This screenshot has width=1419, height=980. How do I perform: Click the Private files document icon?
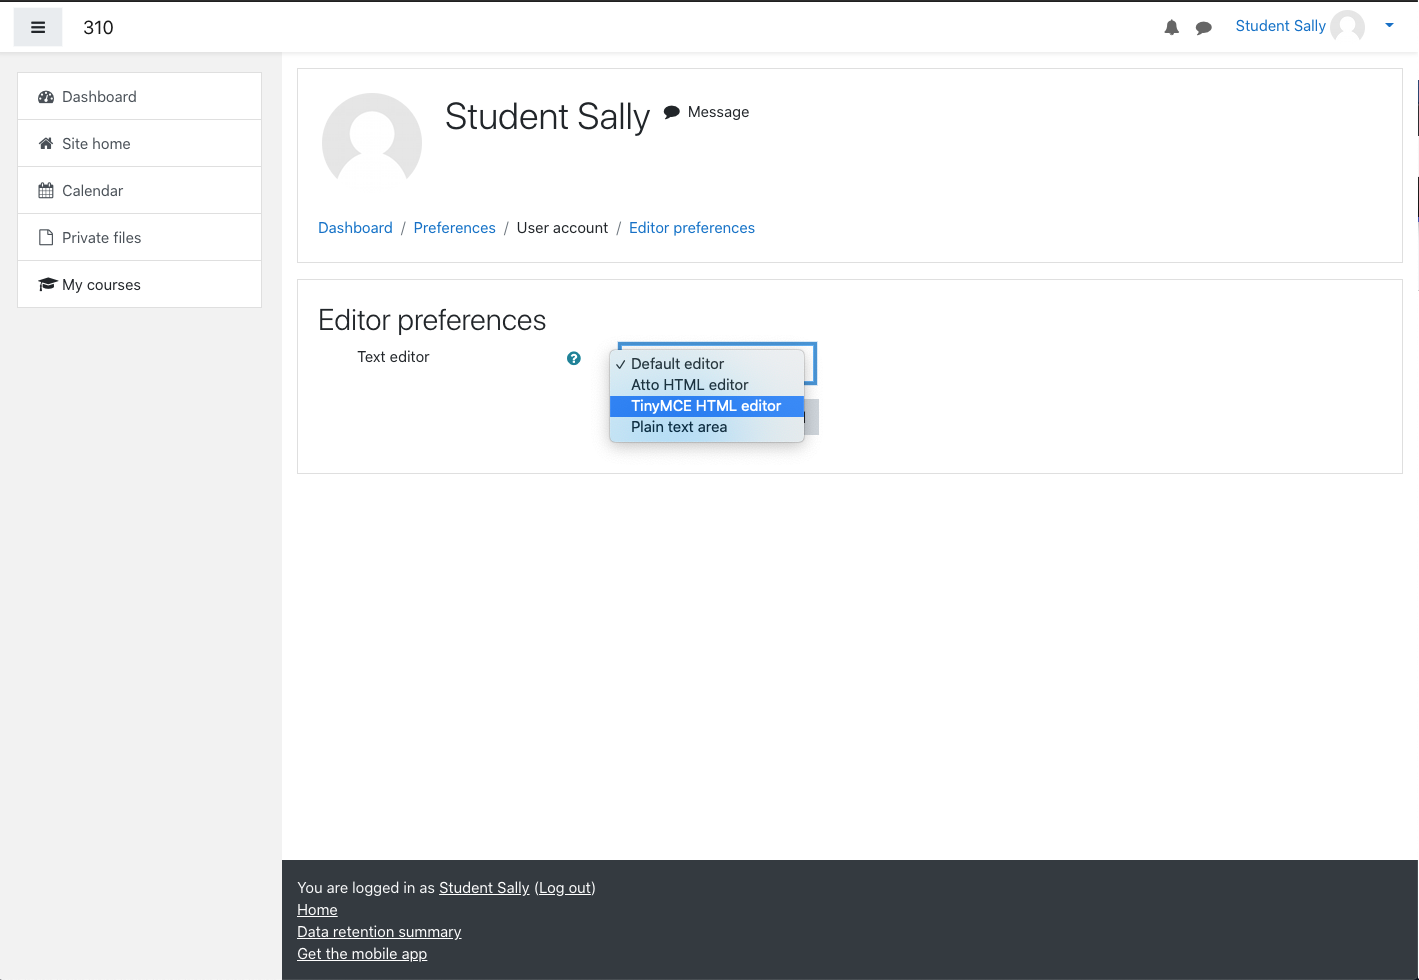click(46, 238)
